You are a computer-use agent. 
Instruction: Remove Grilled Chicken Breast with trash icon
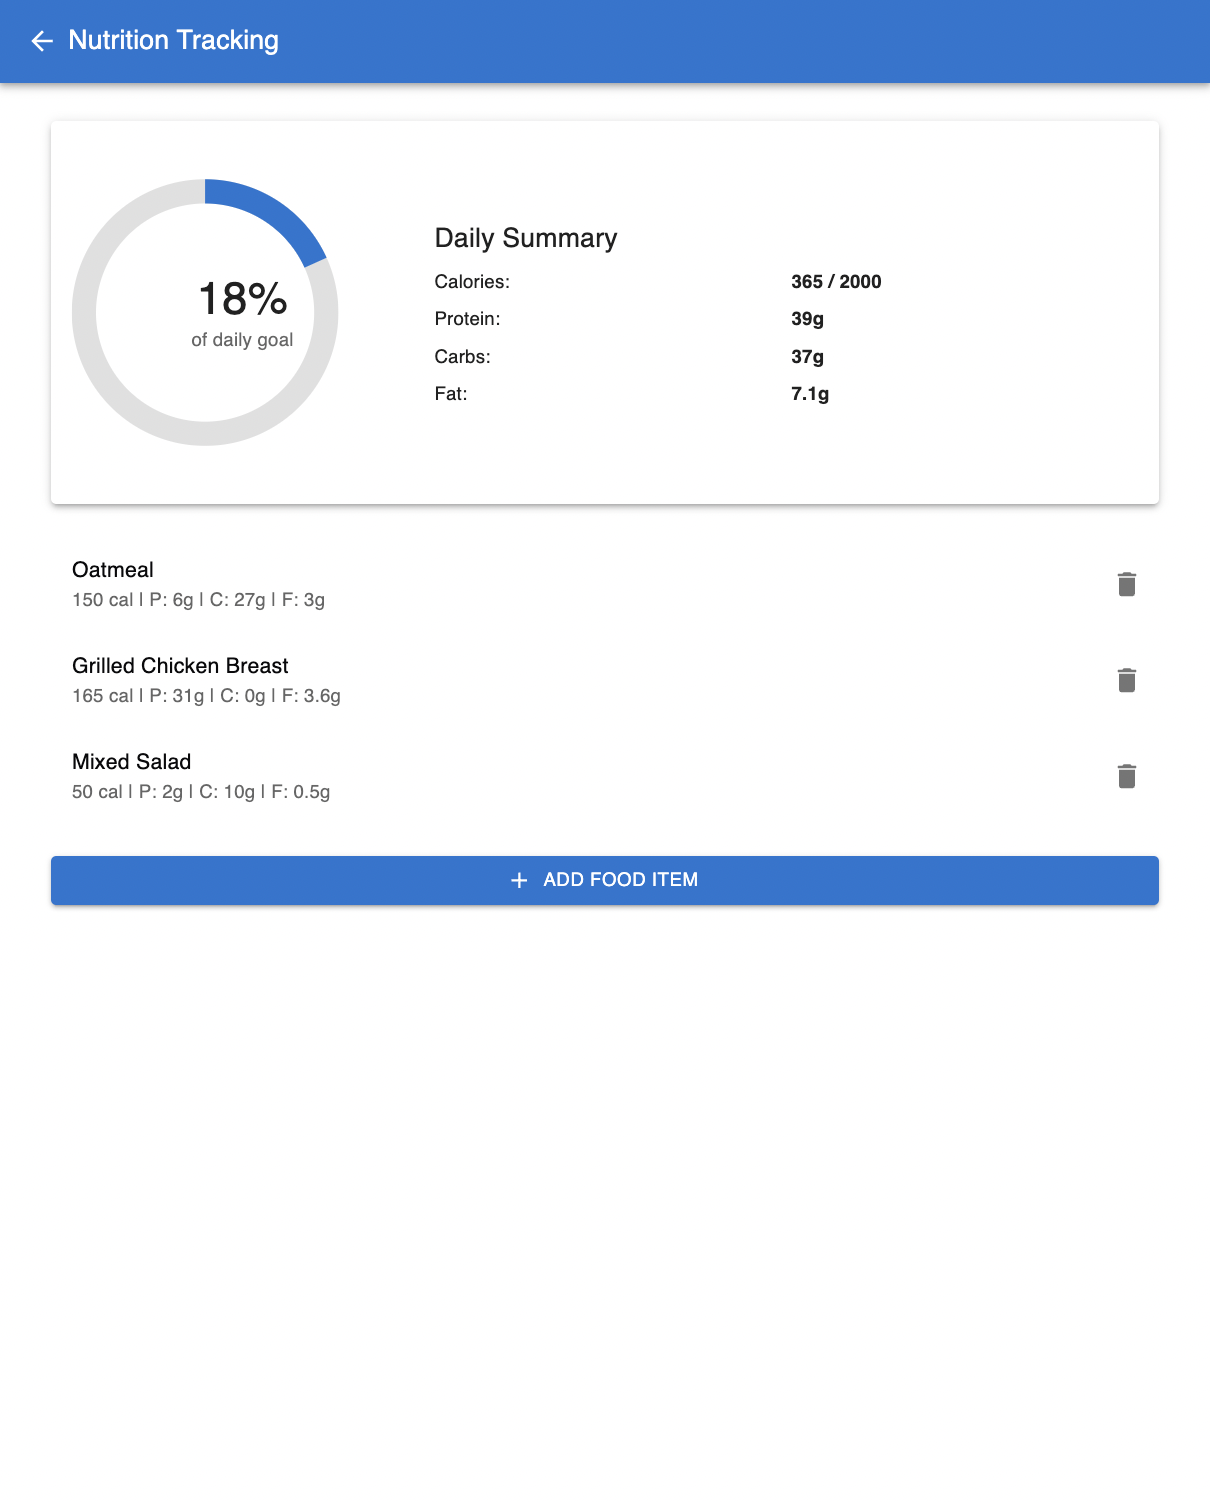[x=1126, y=680]
